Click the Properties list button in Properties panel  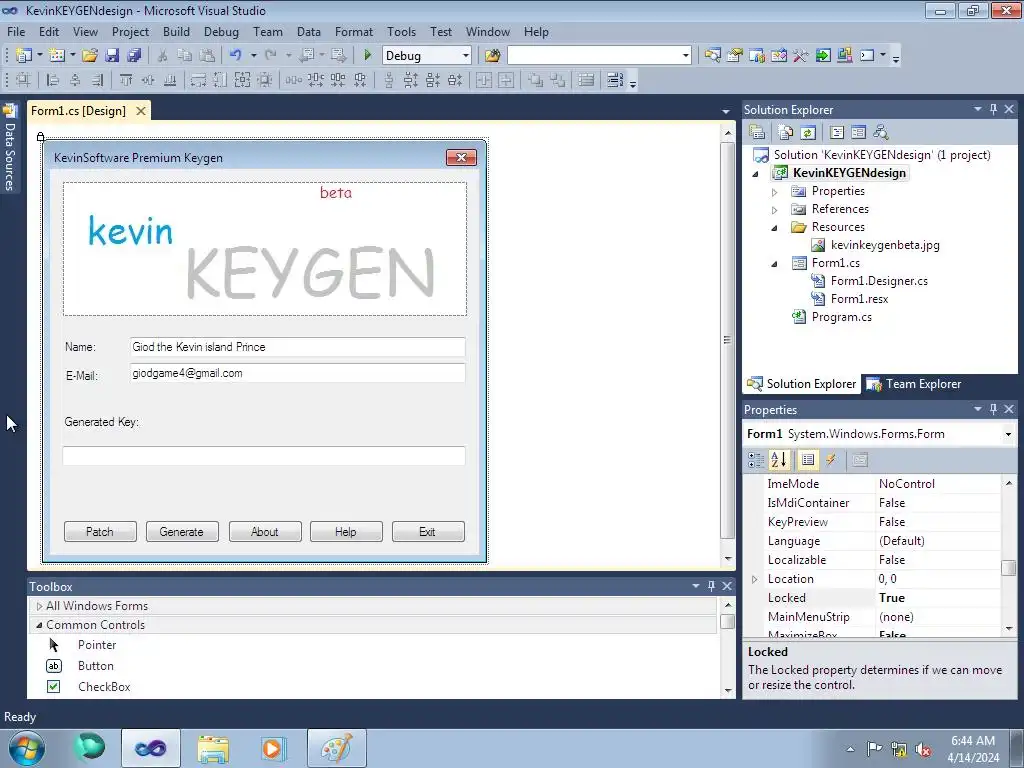pyautogui.click(x=808, y=460)
